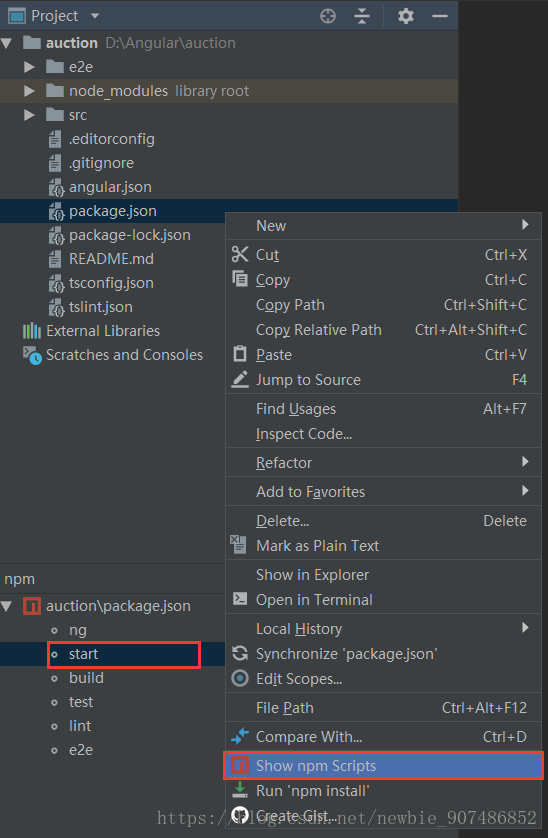Click the angular.json file icon
This screenshot has height=838, width=548.
[56, 188]
